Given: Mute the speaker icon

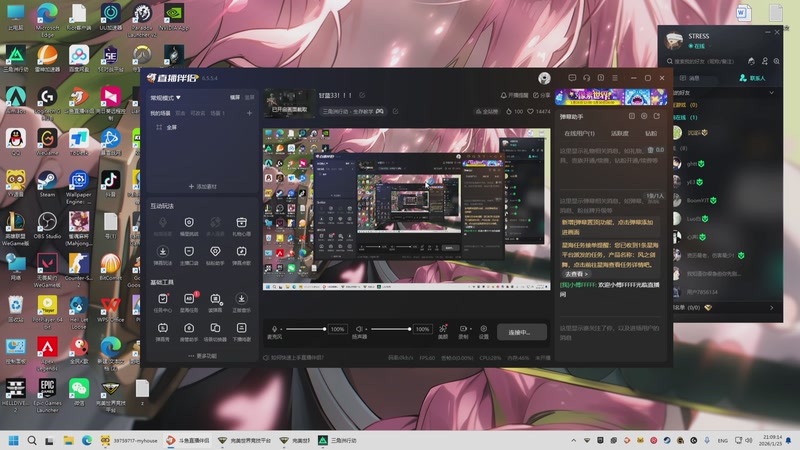Looking at the screenshot, I should [359, 329].
